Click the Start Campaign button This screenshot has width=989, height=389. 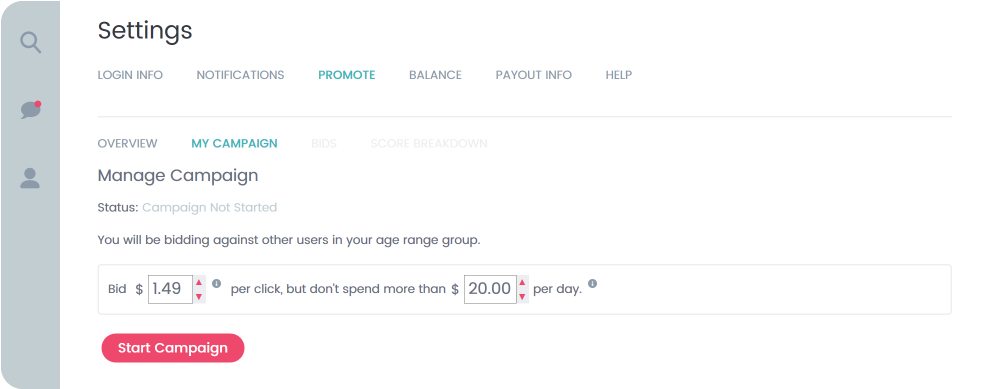tap(173, 348)
